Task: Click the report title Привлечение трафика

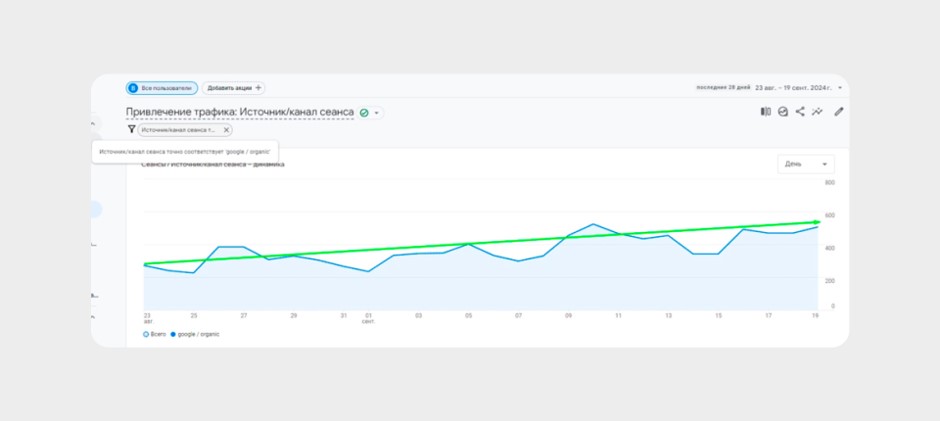Action: click(x=240, y=112)
